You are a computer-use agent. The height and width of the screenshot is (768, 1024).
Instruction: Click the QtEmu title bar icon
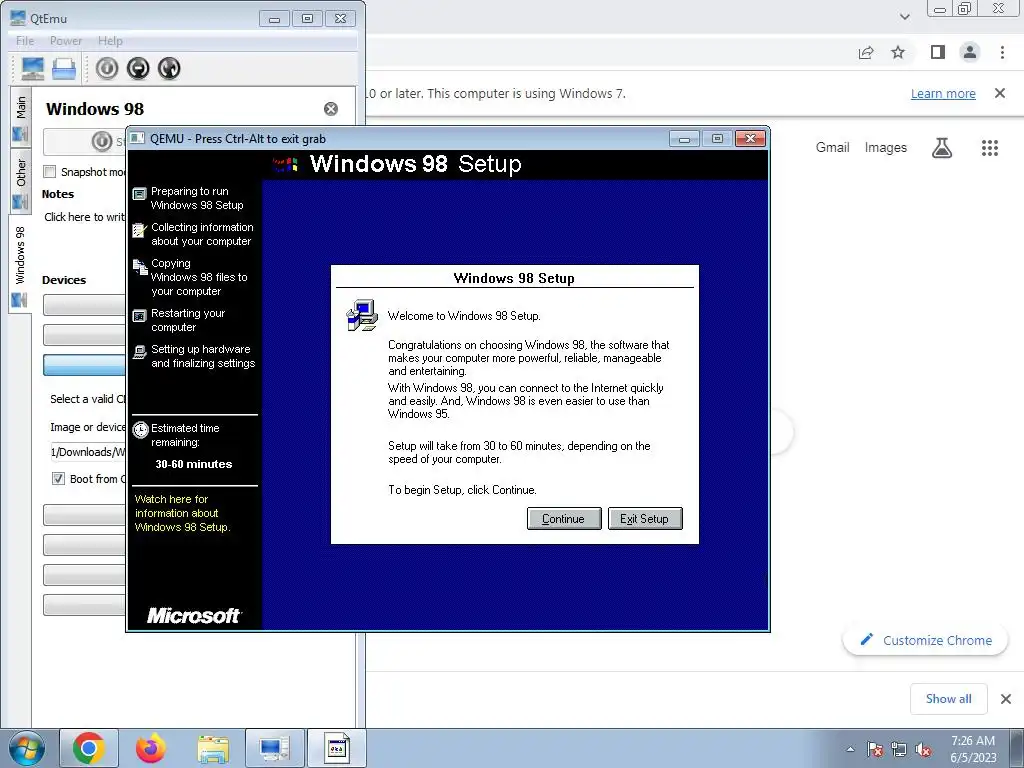[18, 18]
